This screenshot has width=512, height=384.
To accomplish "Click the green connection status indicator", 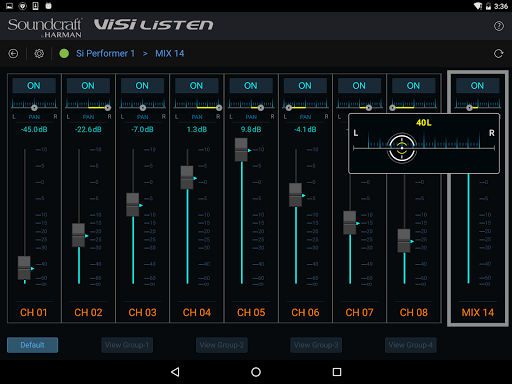I will (64, 53).
